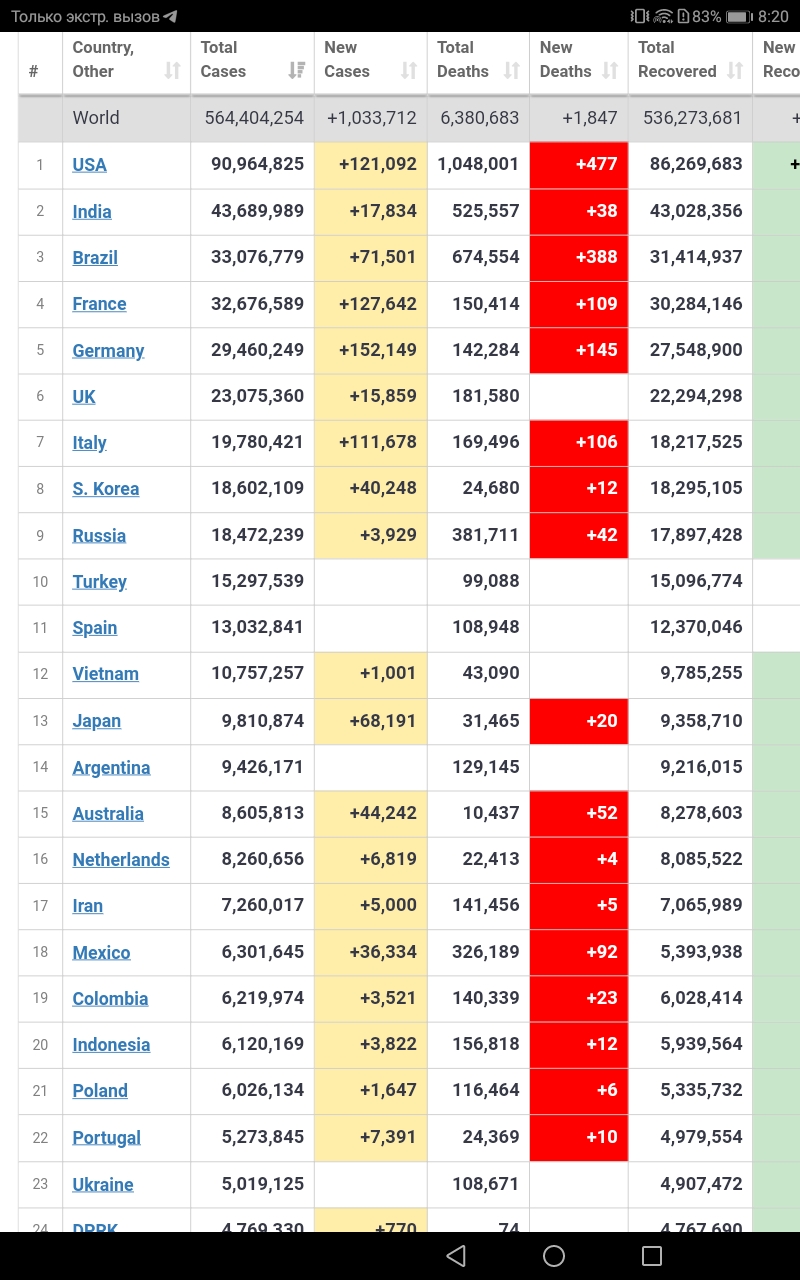Viewport: 800px width, 1280px height.
Task: Open the Germany country link
Action: 108,351
